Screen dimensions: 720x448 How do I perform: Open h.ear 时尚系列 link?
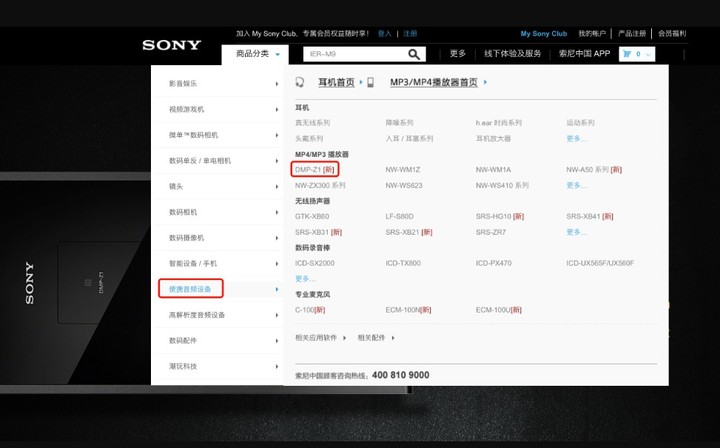pyautogui.click(x=499, y=123)
